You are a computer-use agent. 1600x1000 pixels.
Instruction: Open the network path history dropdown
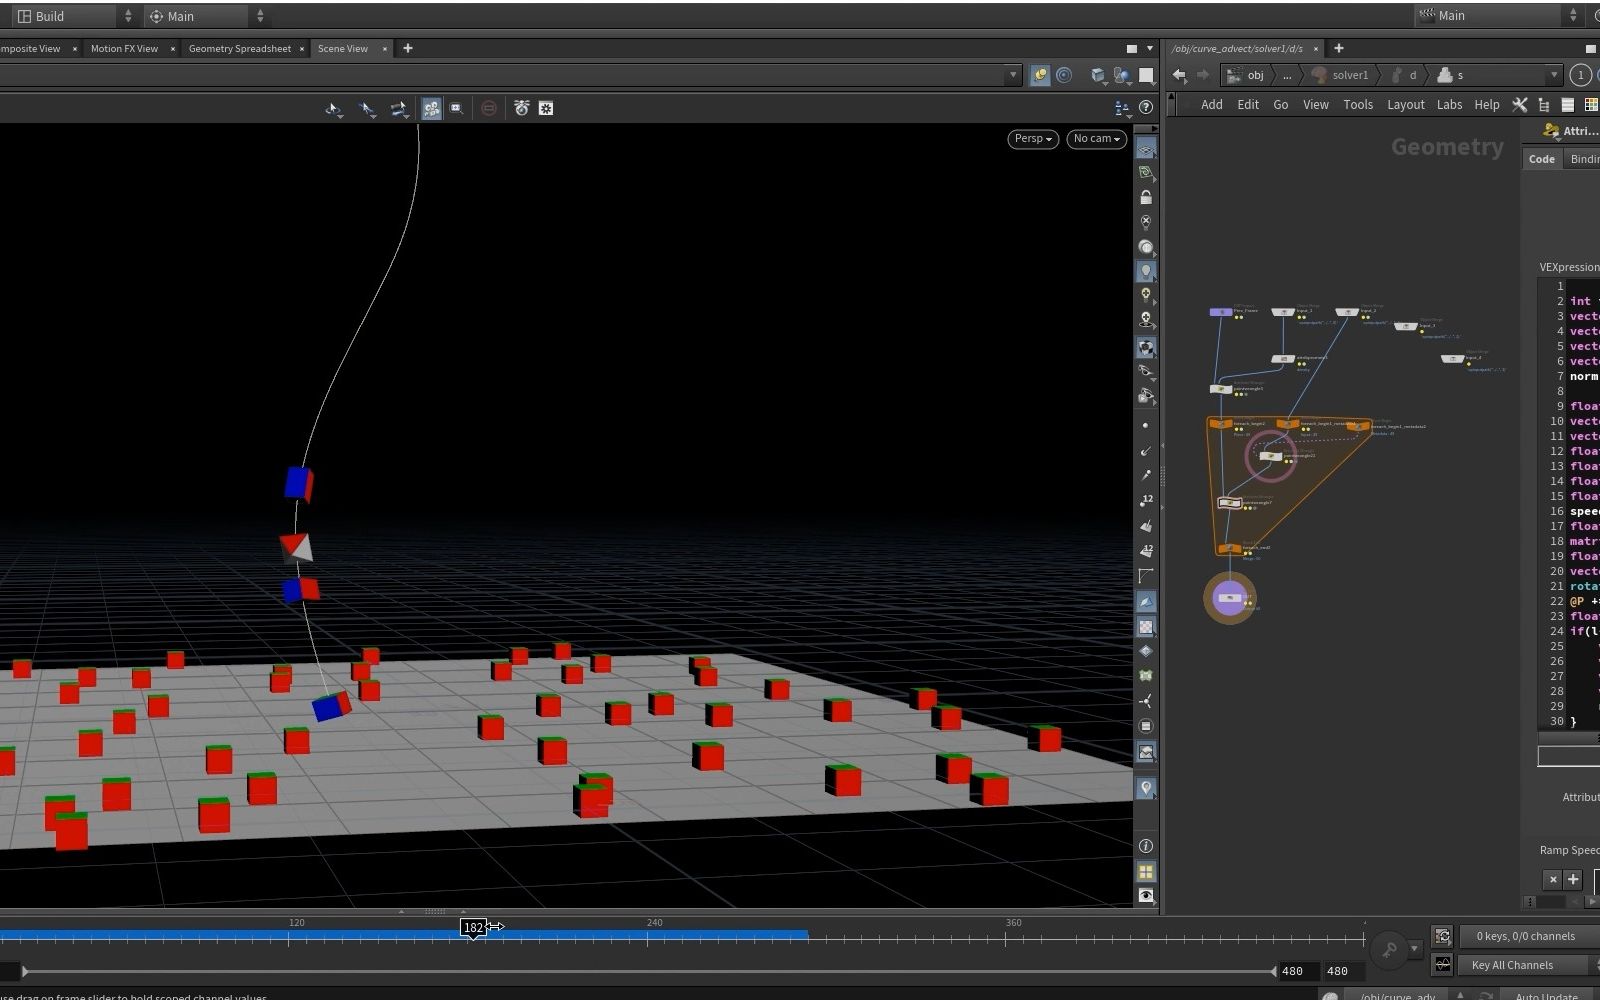tap(1553, 75)
